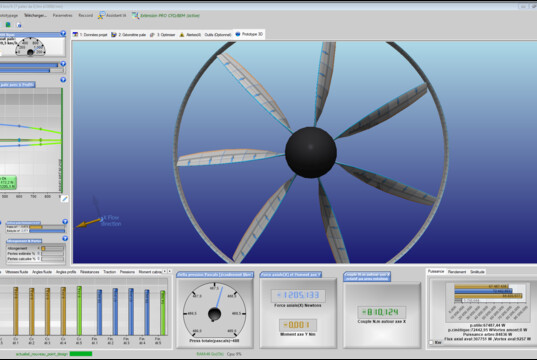This screenshot has height=360, width=537.
Task: Select the Puissance tab
Action: [436, 271]
